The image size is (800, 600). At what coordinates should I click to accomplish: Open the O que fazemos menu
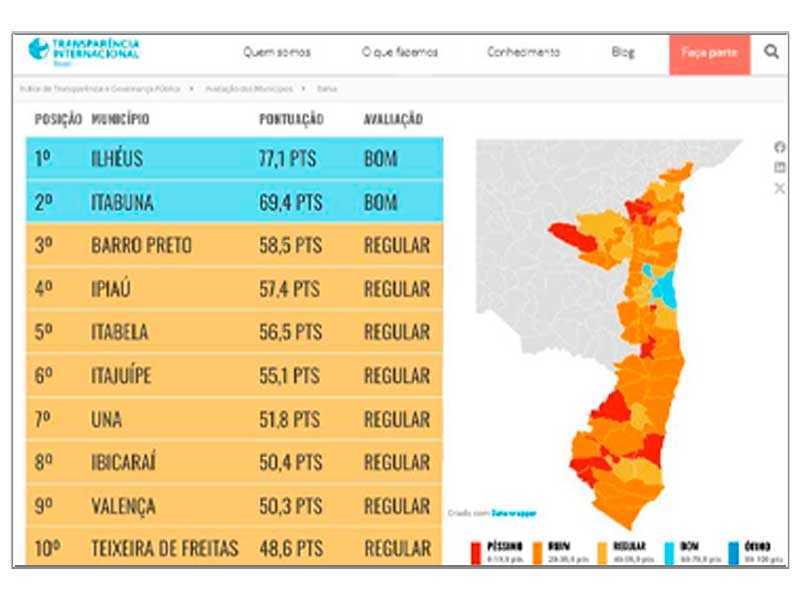[400, 52]
